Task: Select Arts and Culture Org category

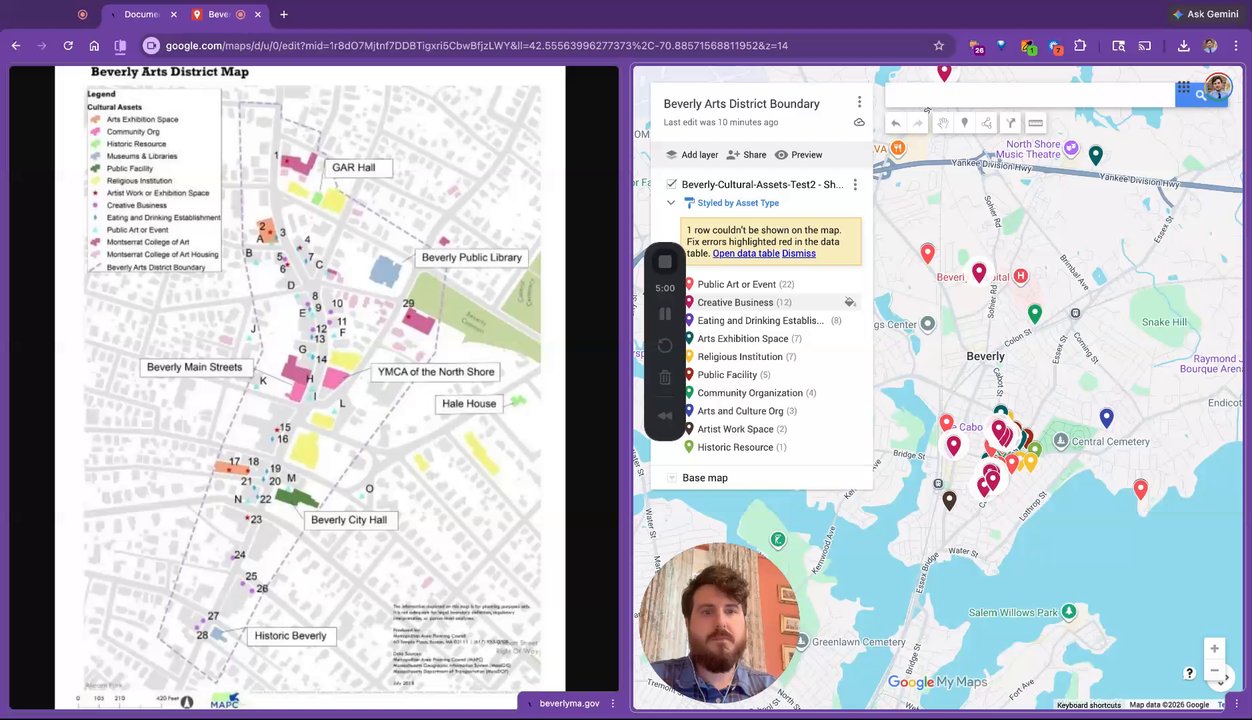Action: click(740, 411)
